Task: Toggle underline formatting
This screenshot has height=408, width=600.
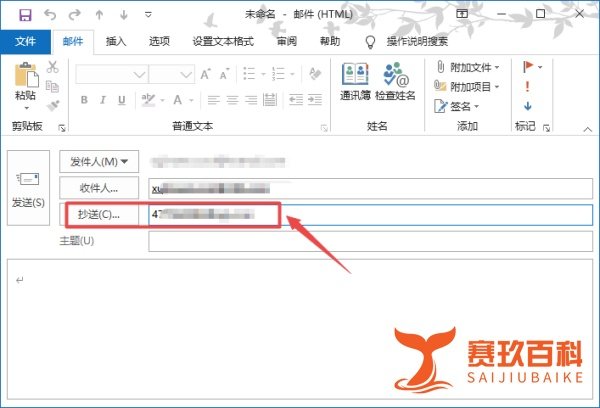Action: click(122, 100)
